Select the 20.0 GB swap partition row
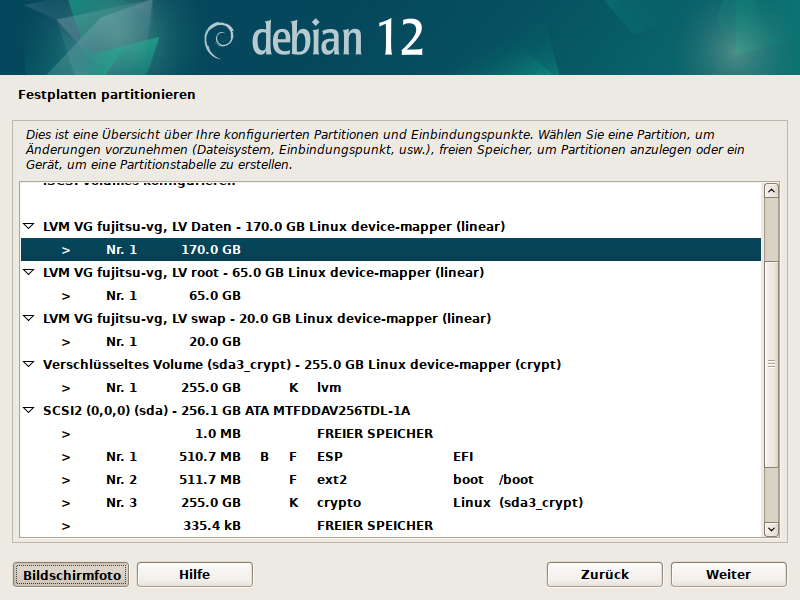This screenshot has width=800, height=600. (x=390, y=342)
